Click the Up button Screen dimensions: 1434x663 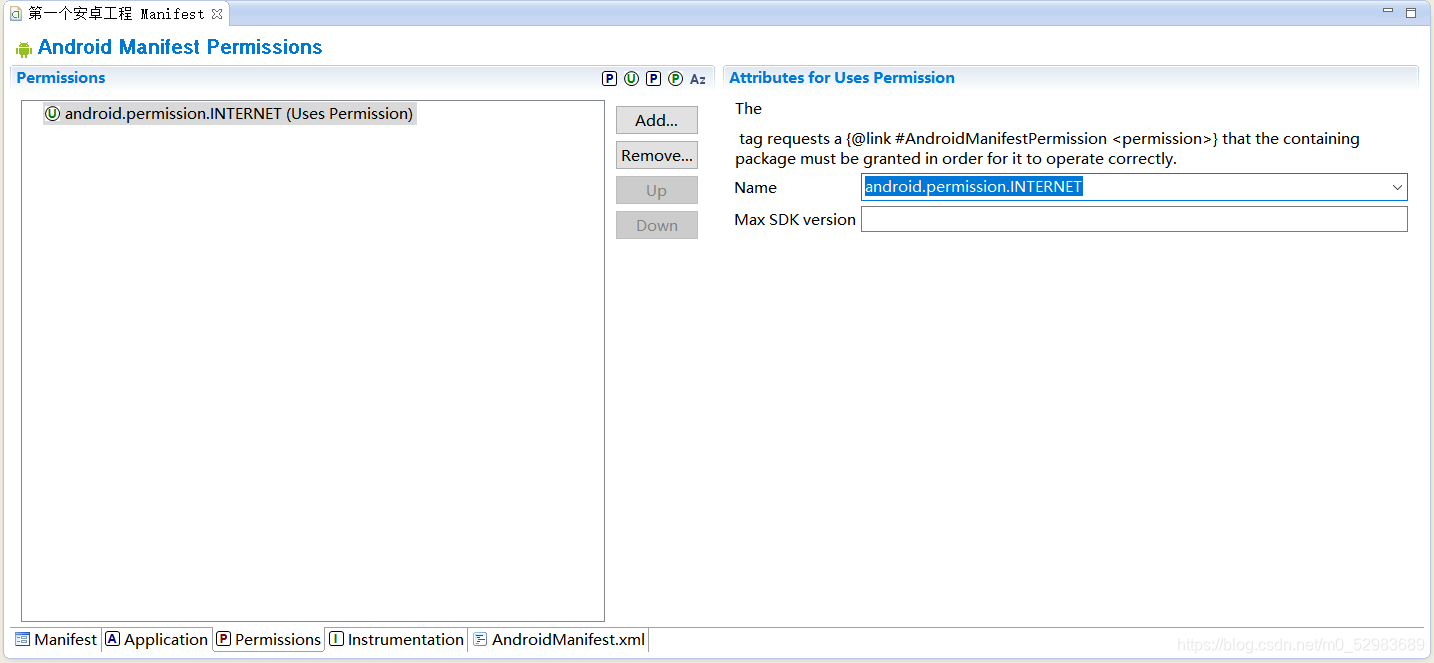click(657, 190)
